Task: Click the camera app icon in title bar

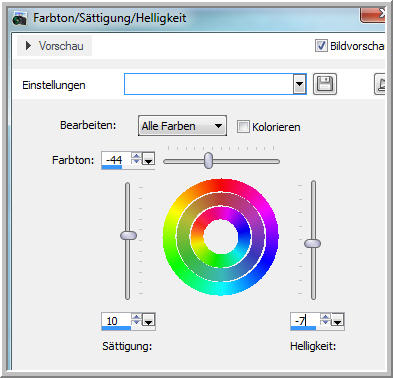Action: 19,19
